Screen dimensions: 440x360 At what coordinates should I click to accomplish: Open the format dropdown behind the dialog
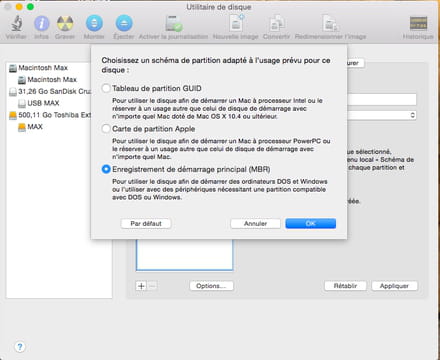click(382, 115)
